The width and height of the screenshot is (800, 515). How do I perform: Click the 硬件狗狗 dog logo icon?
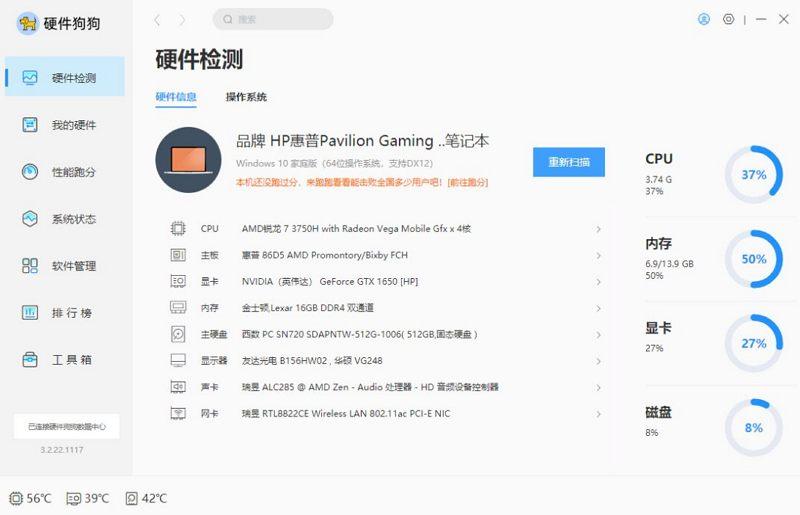tap(28, 23)
